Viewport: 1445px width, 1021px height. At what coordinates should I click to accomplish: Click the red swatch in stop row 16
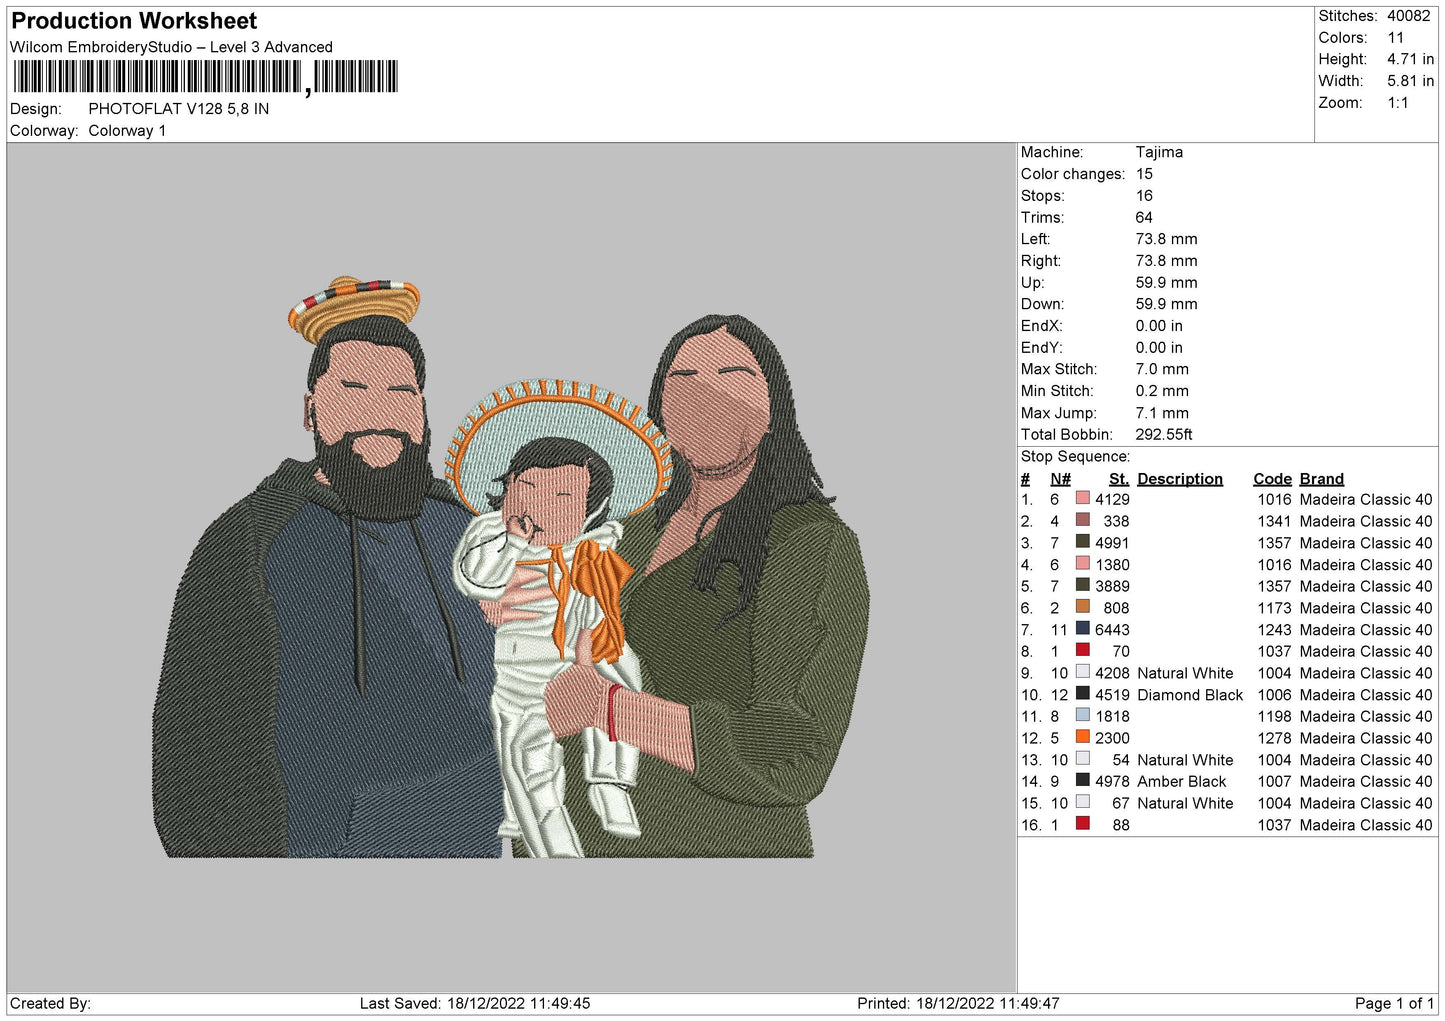(x=1082, y=824)
